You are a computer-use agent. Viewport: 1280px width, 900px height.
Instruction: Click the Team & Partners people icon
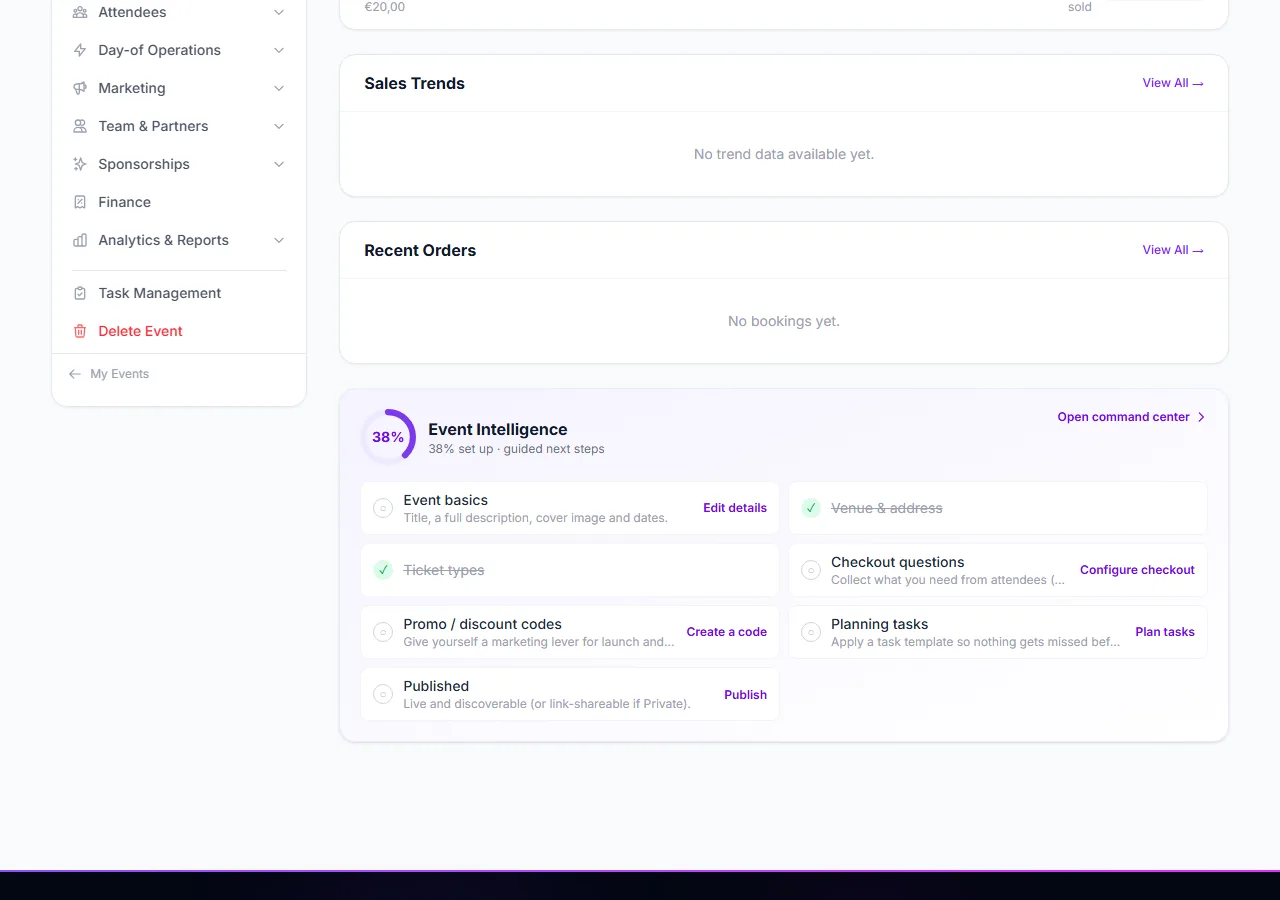pos(80,126)
